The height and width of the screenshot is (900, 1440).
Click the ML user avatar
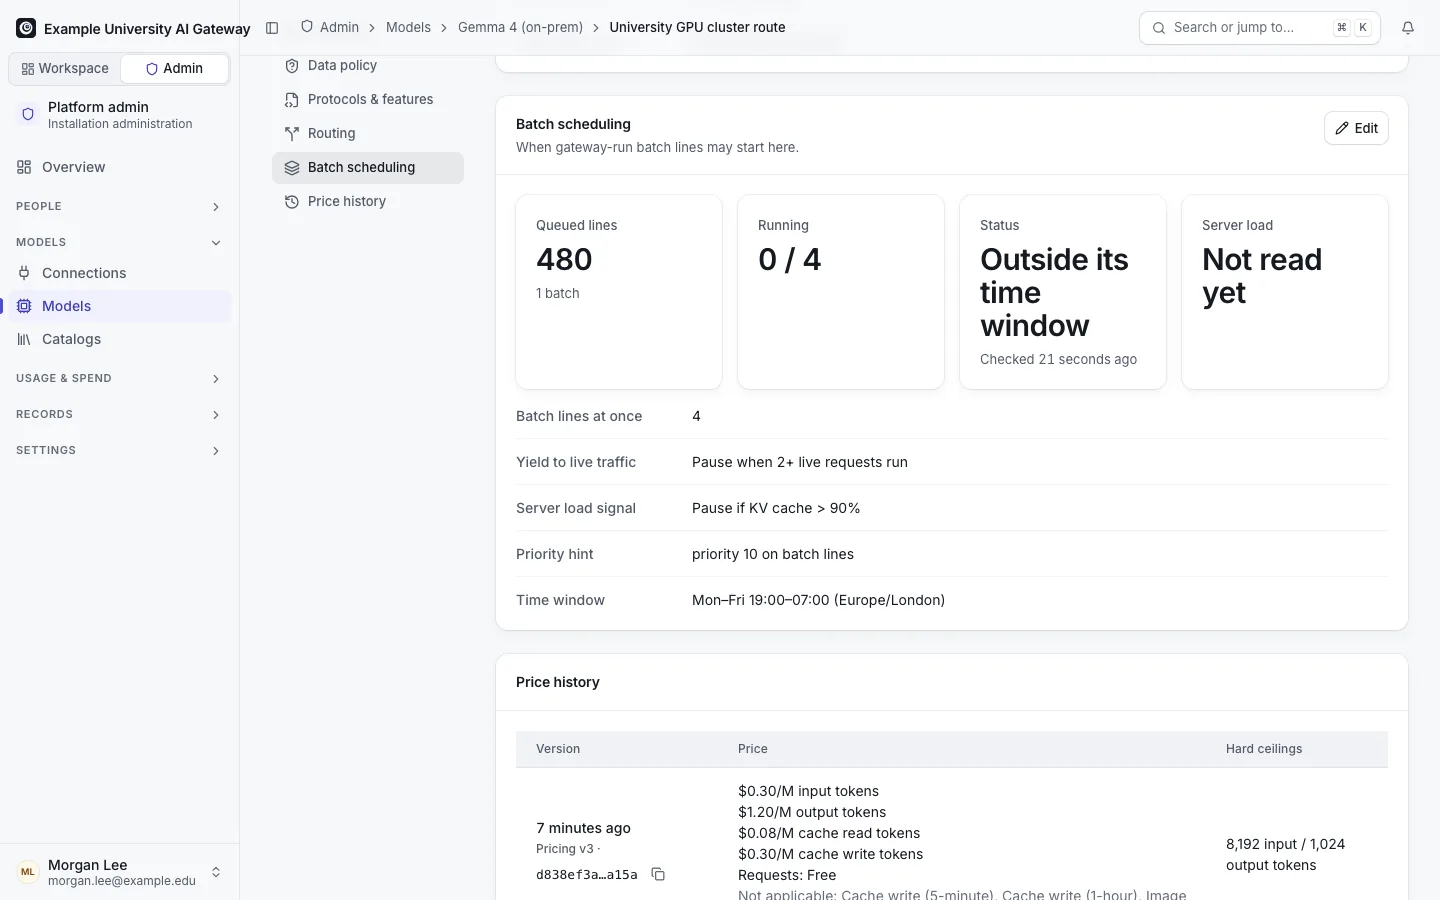28,872
